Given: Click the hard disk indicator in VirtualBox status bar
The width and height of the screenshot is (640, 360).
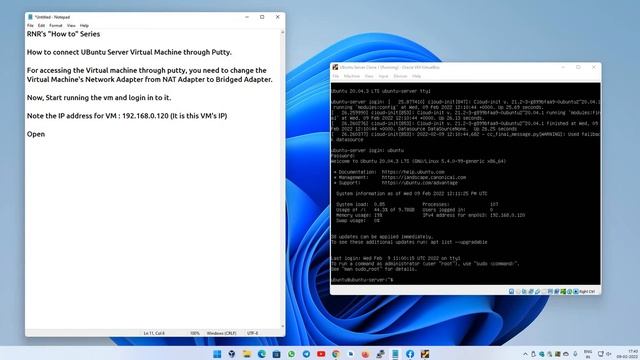Looking at the screenshot, I should point(511,291).
